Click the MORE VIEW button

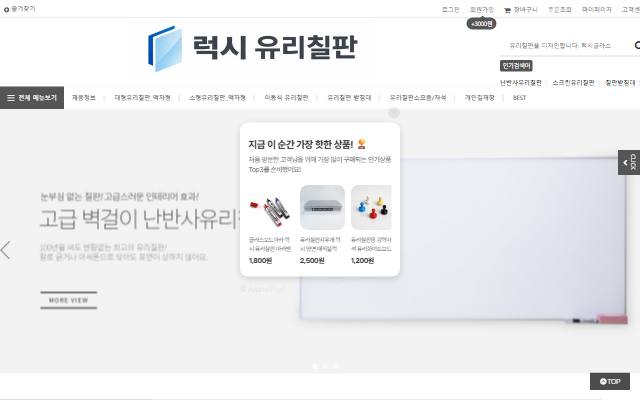69,300
